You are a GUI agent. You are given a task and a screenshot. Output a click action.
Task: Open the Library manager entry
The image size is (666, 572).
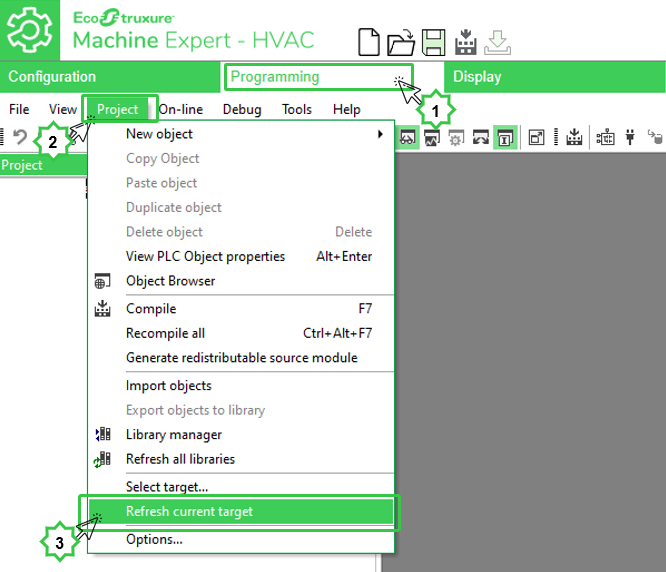pyautogui.click(x=241, y=434)
